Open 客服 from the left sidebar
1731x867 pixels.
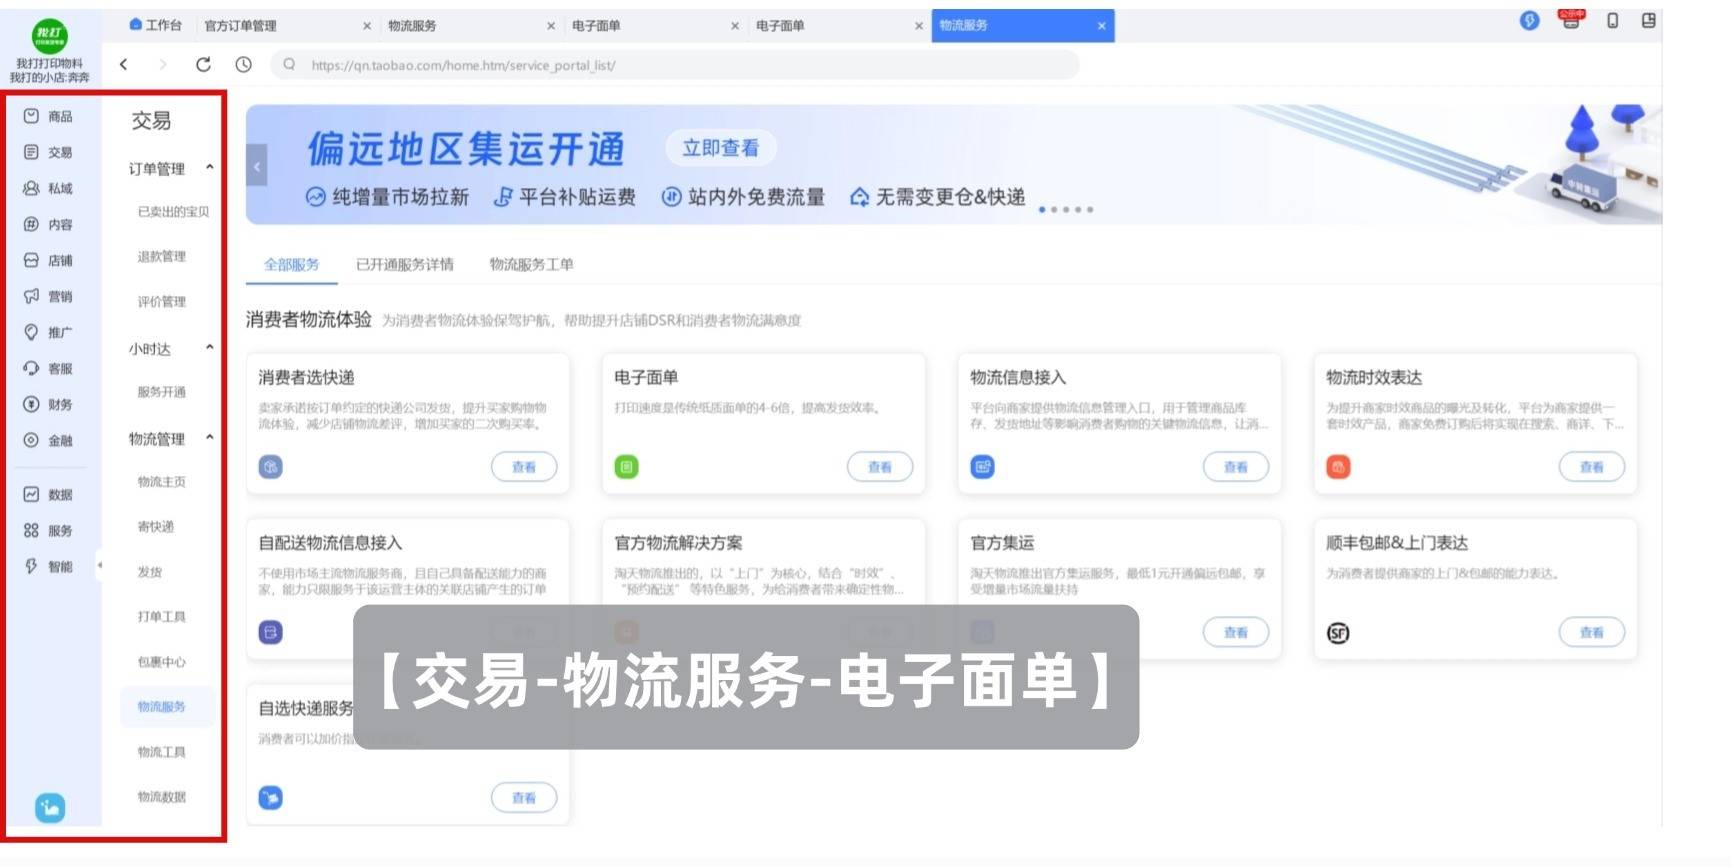48,368
